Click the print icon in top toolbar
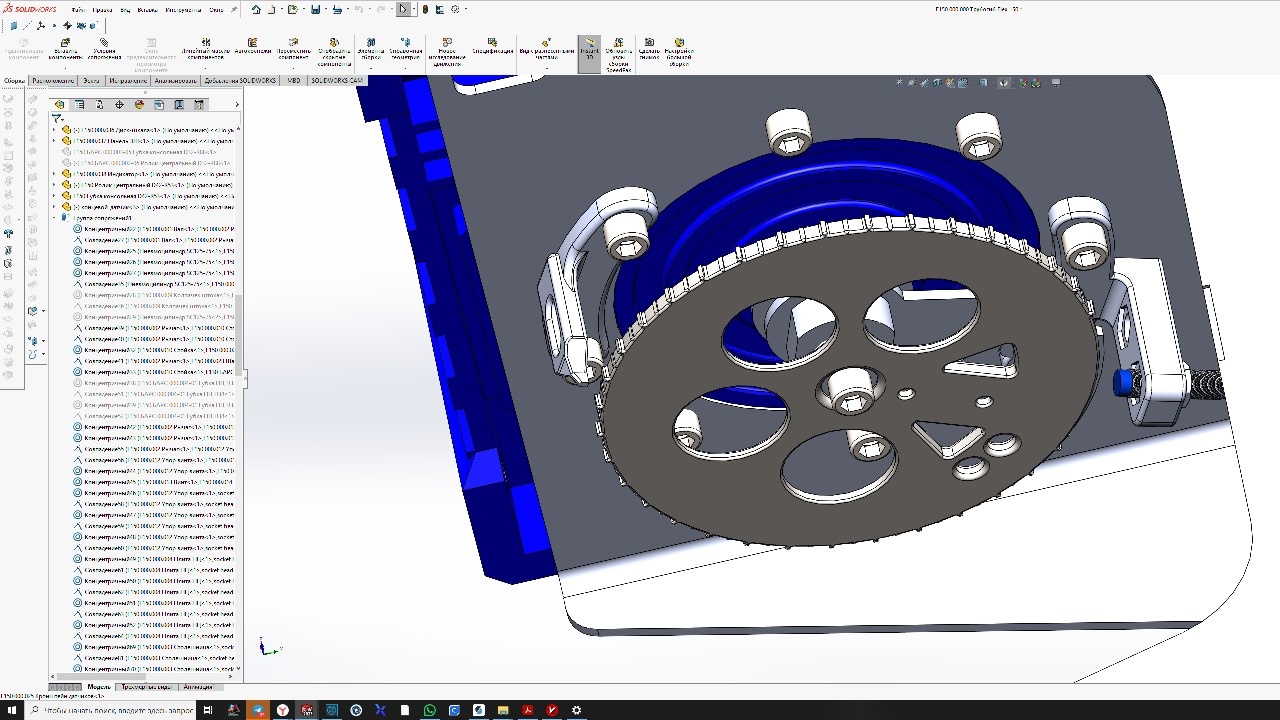The width and height of the screenshot is (1280, 720). [x=337, y=9]
